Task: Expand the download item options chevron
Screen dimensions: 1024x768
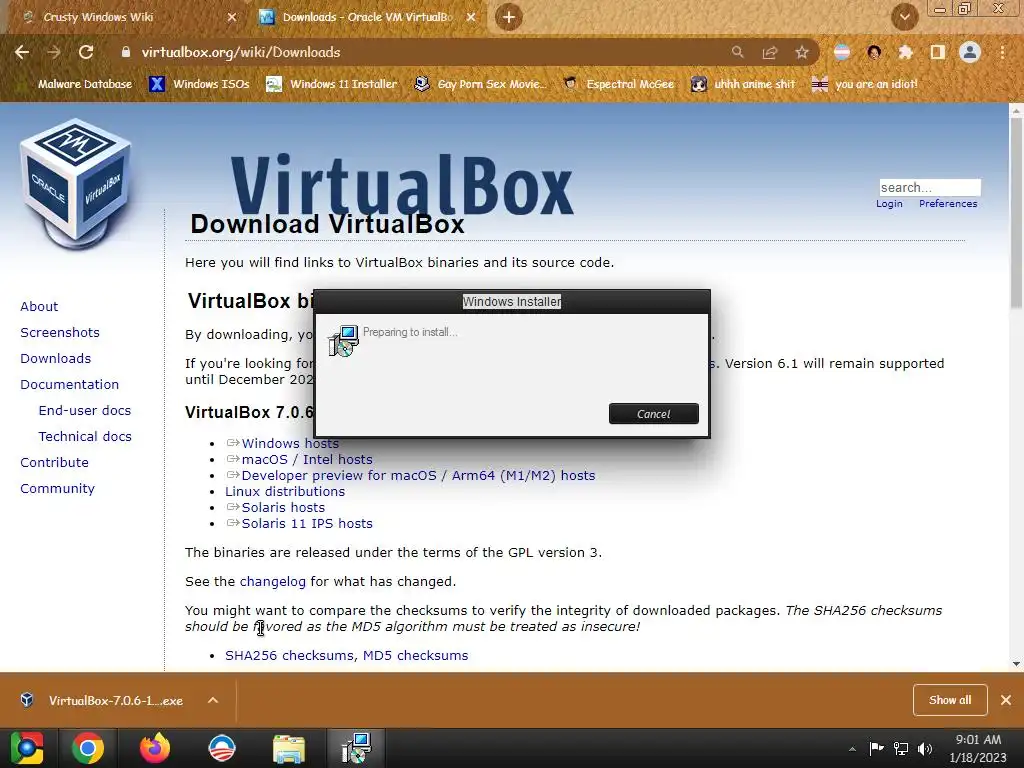Action: (213, 700)
